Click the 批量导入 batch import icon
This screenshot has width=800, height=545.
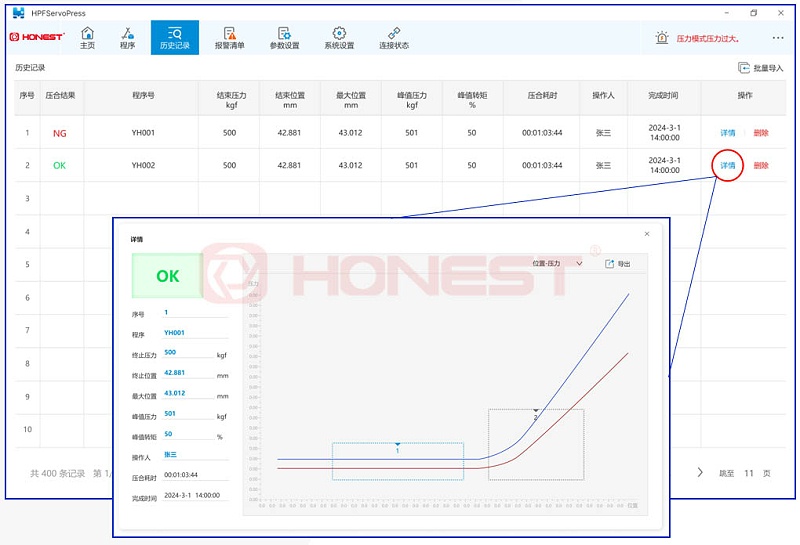[744, 68]
